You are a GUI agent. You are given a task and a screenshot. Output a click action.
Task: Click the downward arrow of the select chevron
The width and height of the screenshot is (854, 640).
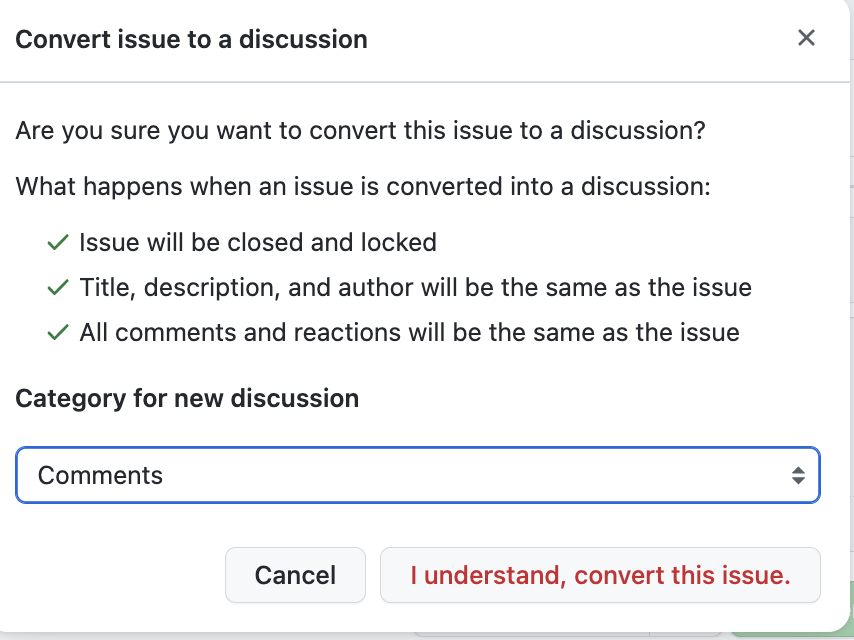click(798, 480)
